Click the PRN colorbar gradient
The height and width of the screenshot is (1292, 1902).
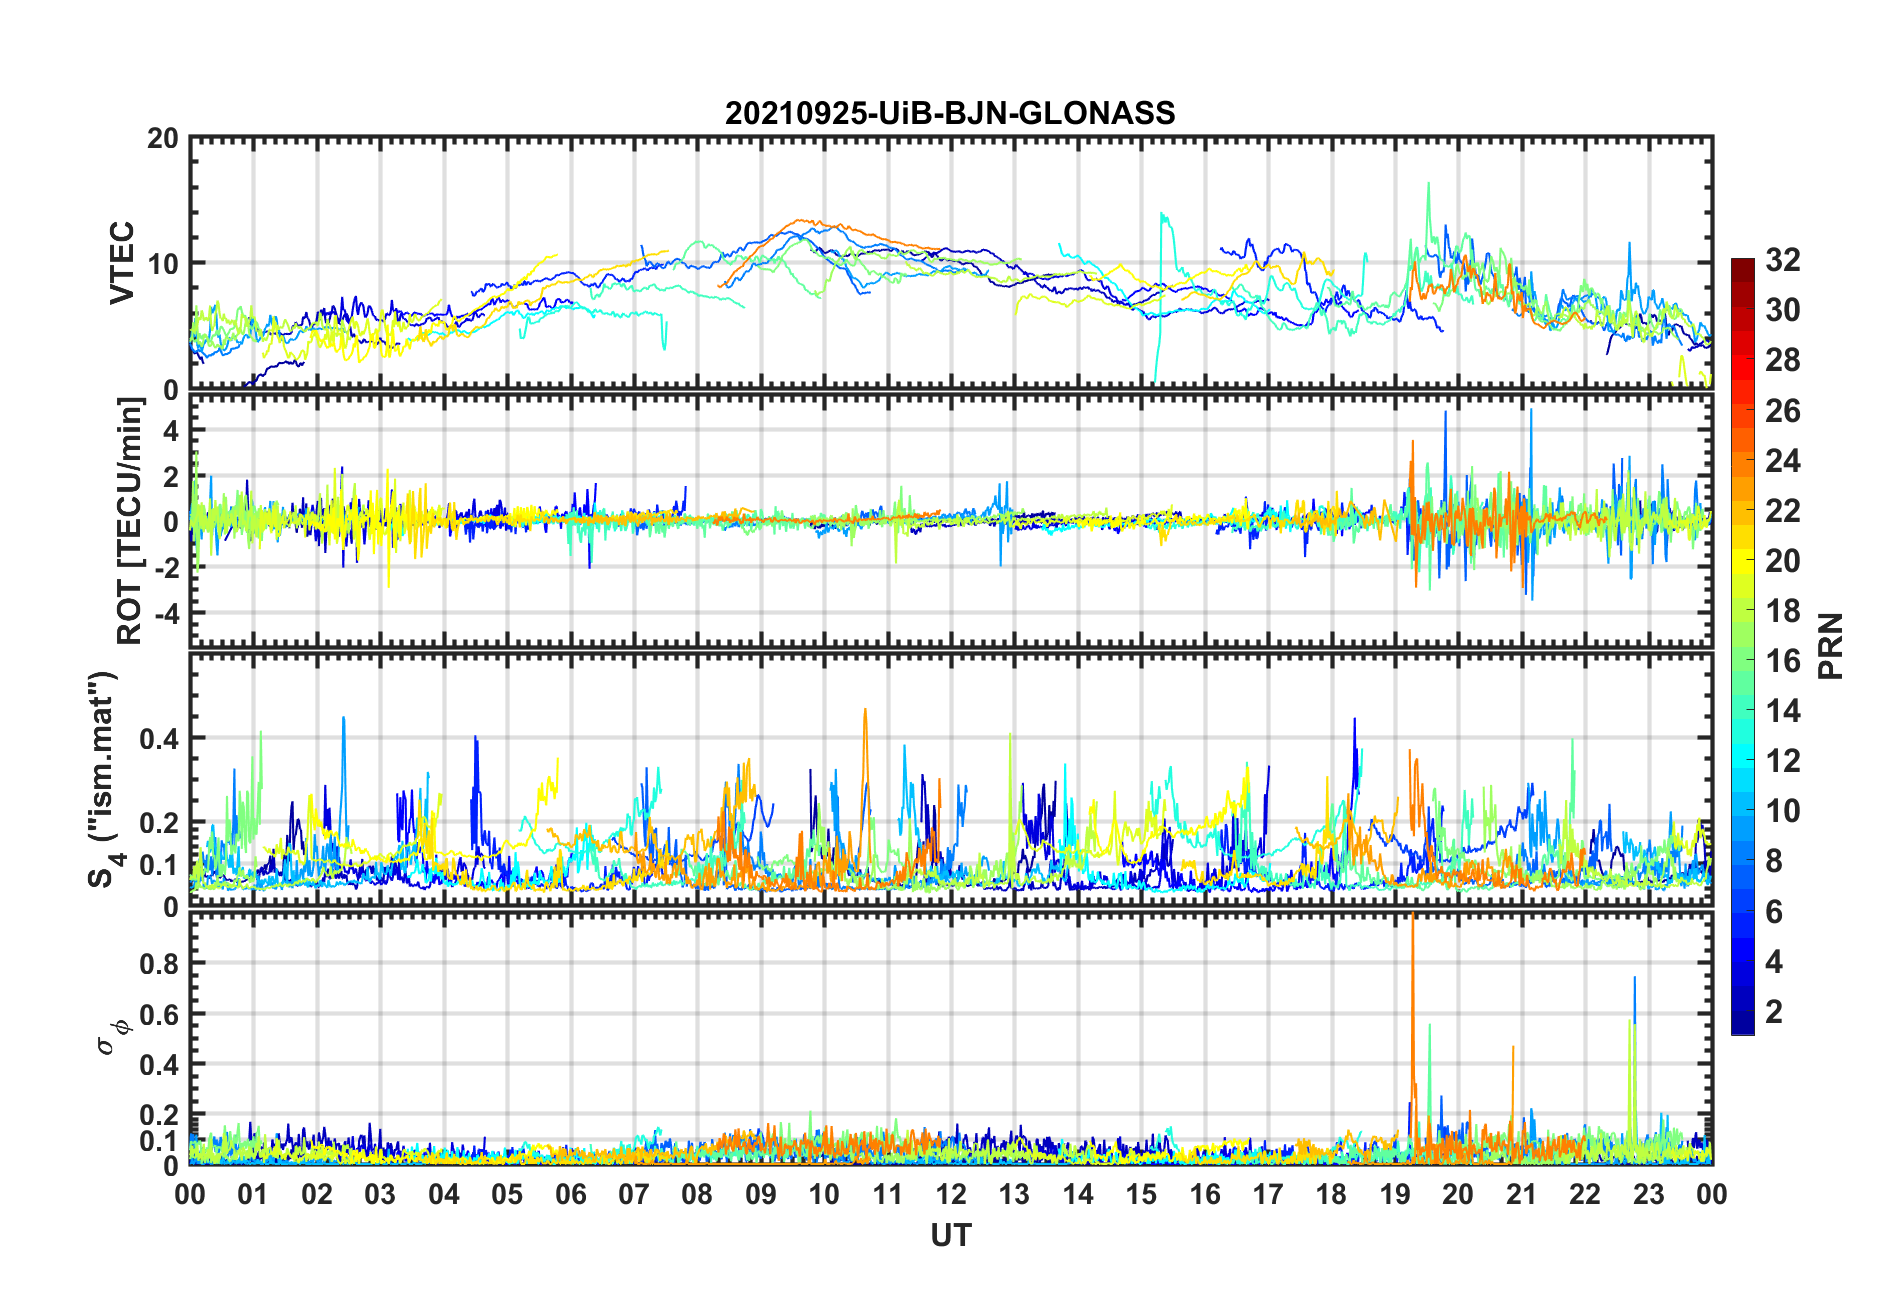(1743, 646)
